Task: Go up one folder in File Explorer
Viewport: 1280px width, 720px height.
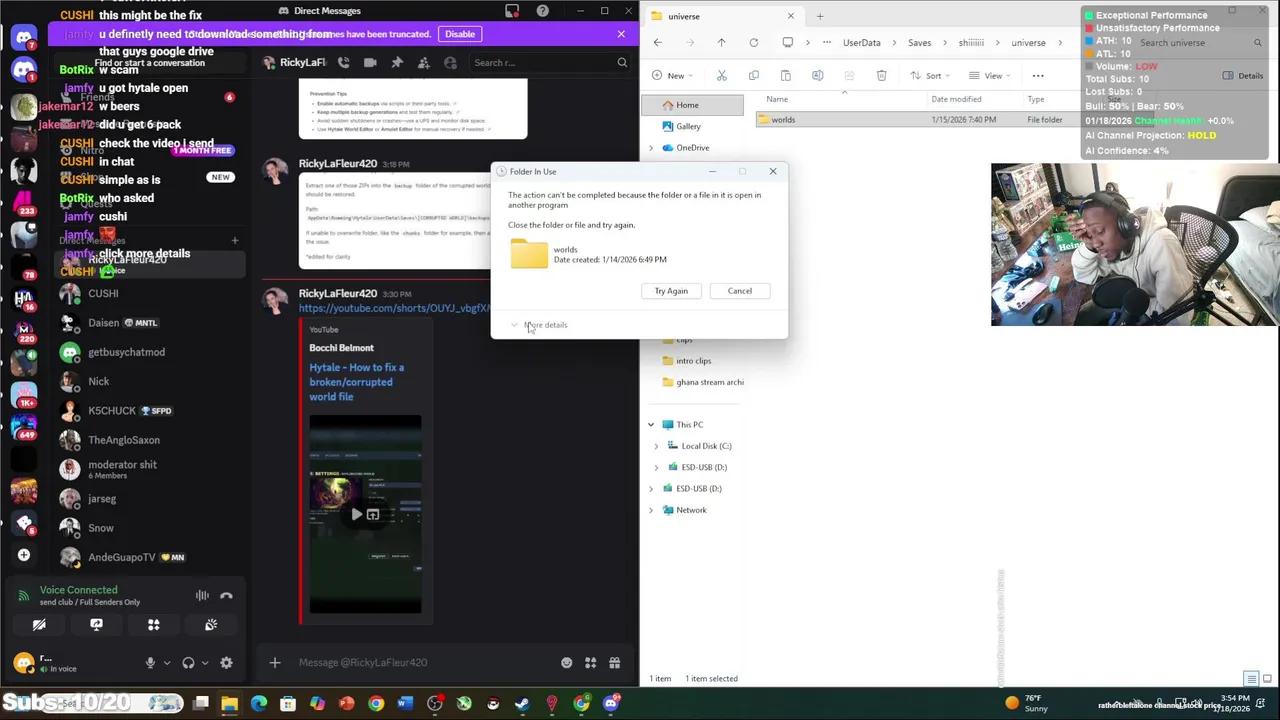Action: click(721, 43)
